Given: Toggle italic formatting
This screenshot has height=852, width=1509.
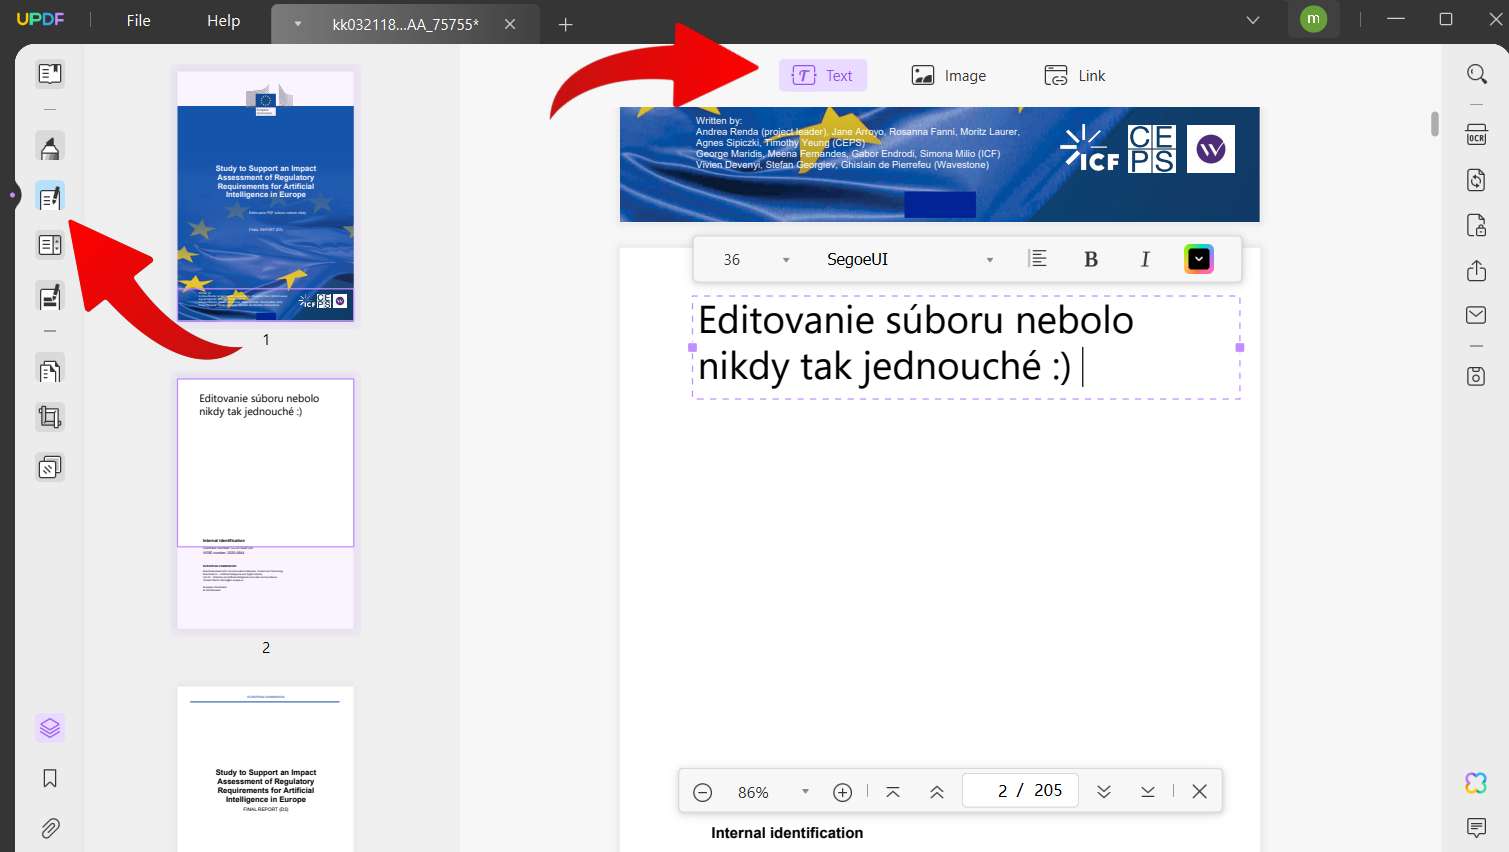Looking at the screenshot, I should click(1145, 260).
